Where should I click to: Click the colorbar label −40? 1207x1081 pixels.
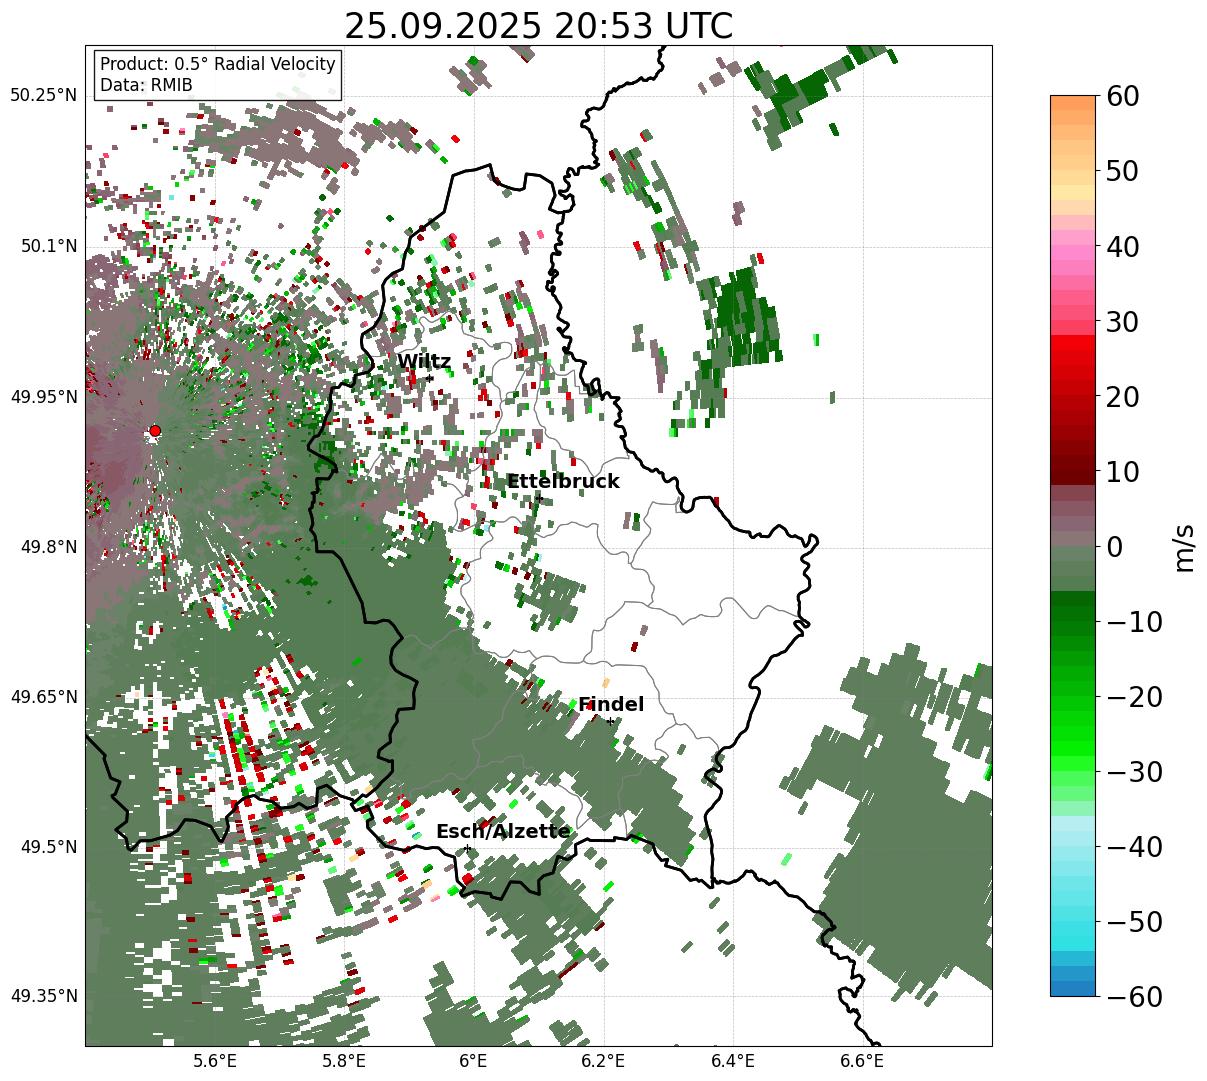click(x=1134, y=846)
